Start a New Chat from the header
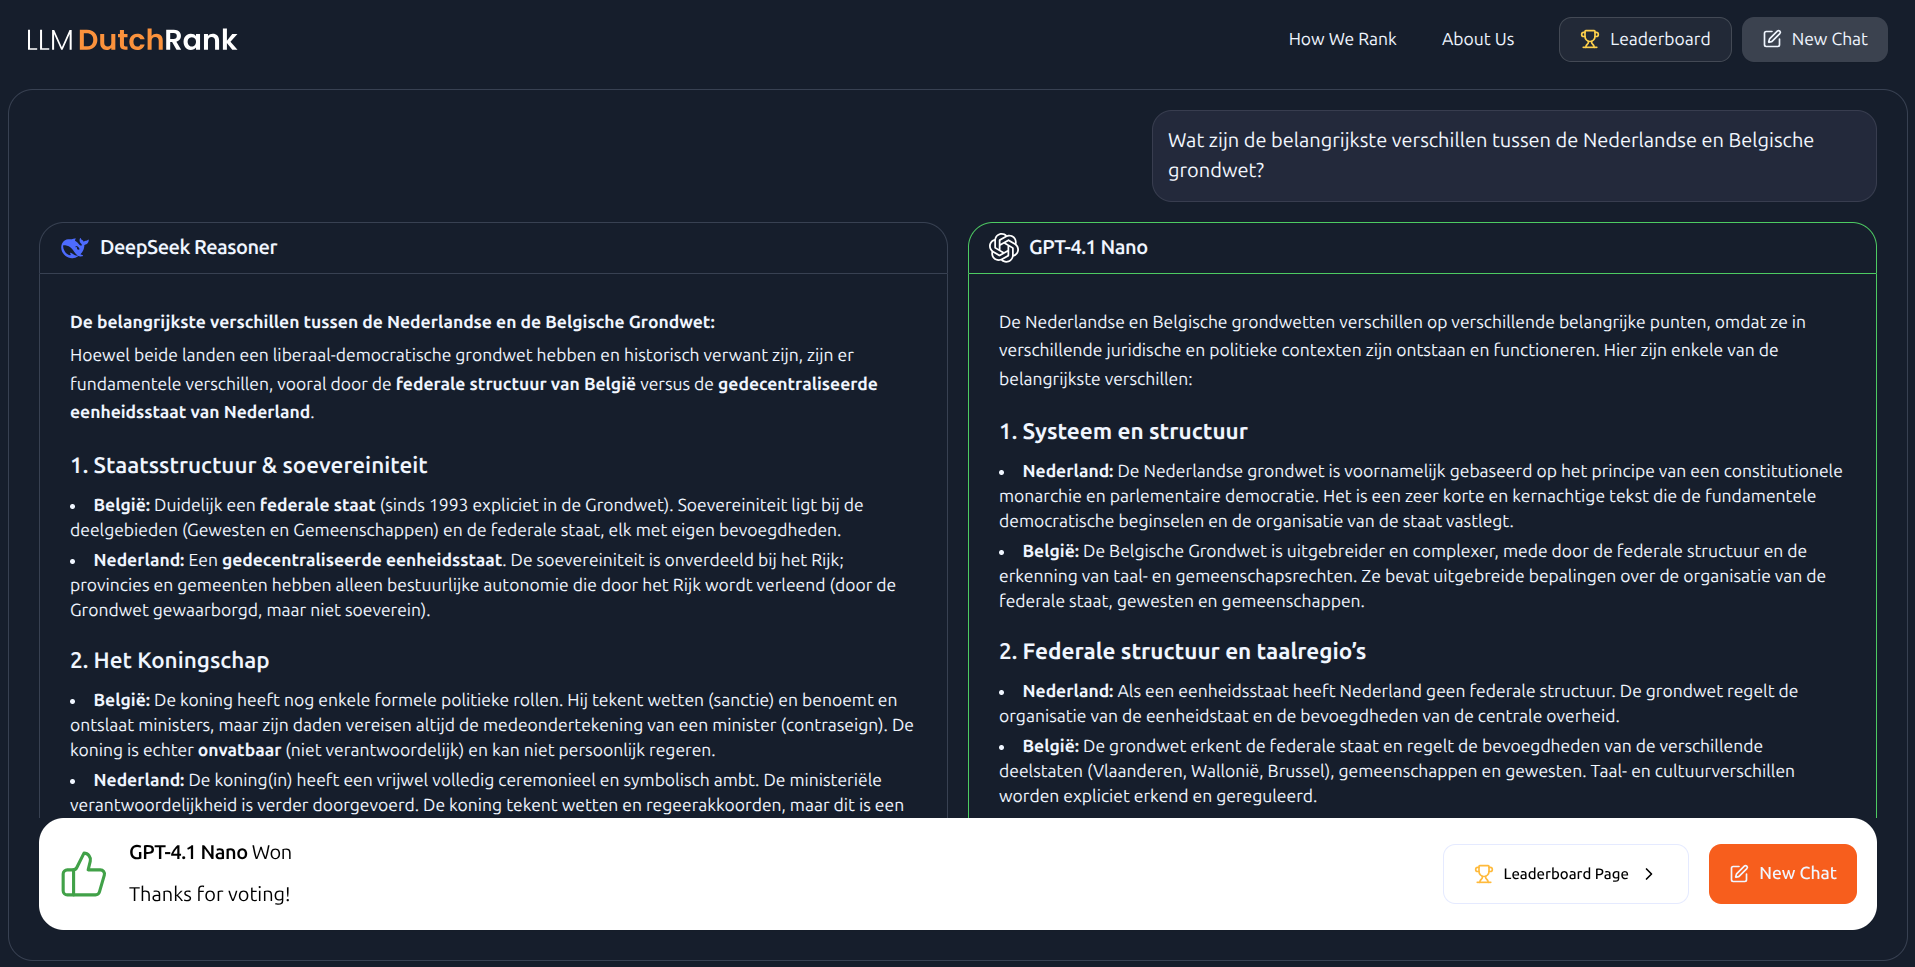 click(x=1814, y=39)
